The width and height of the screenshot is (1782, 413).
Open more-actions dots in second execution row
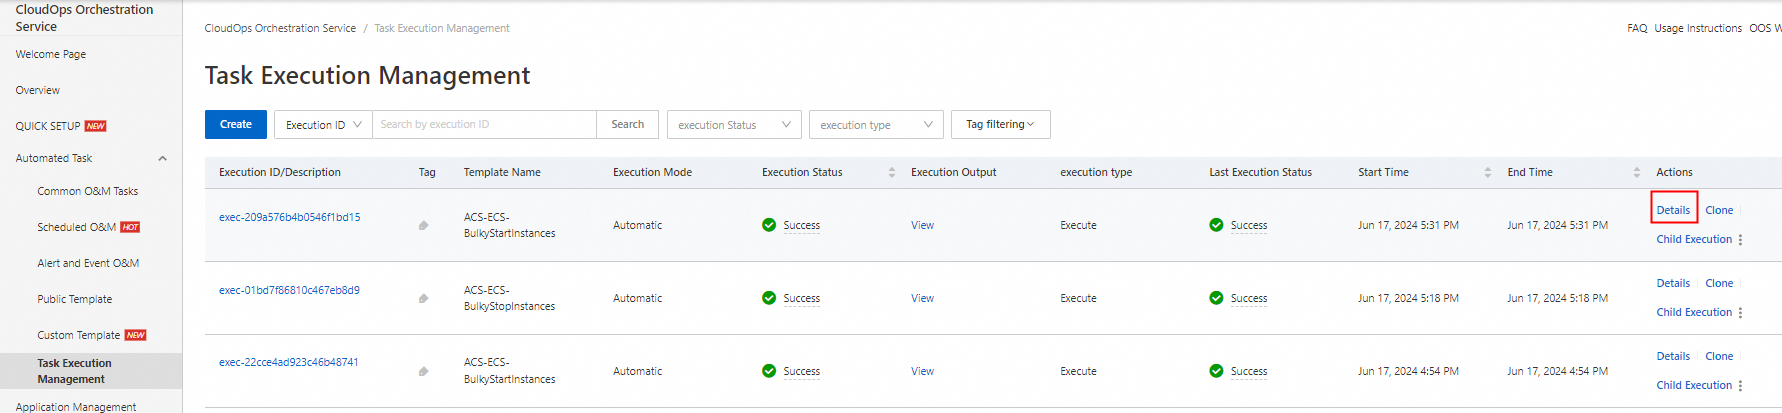[x=1740, y=313]
